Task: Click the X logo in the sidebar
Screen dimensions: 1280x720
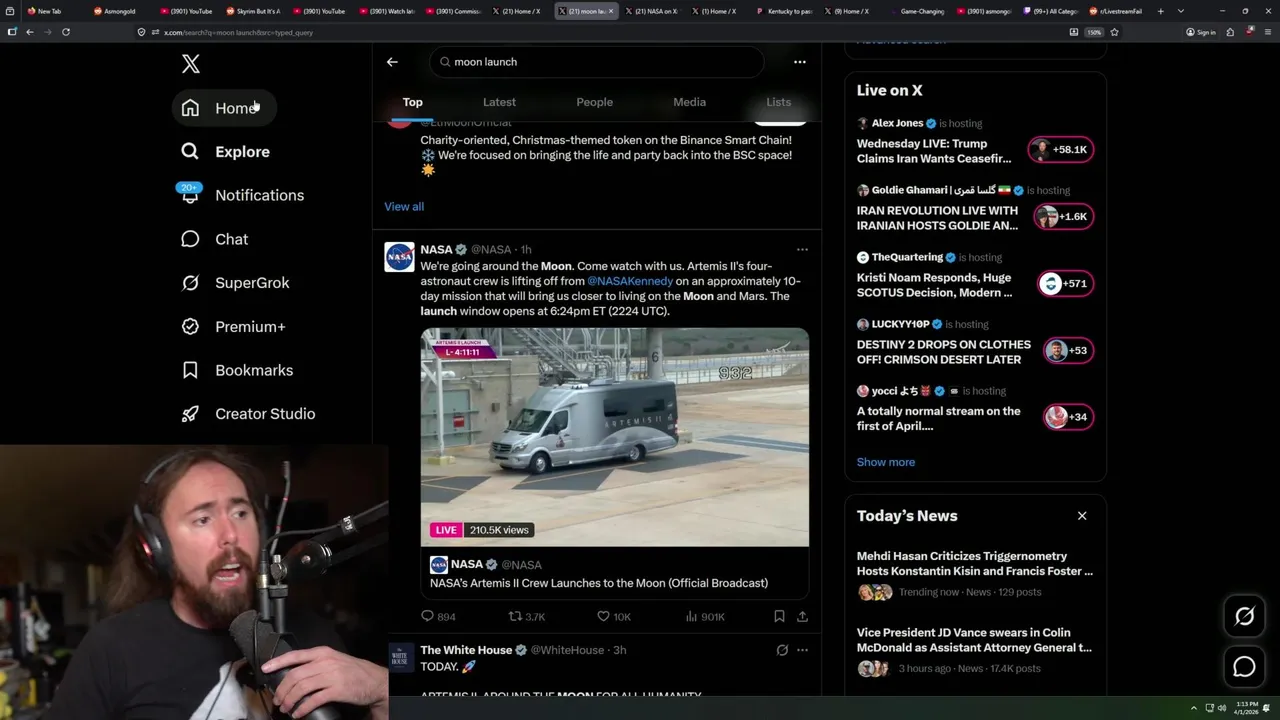Action: pos(191,64)
